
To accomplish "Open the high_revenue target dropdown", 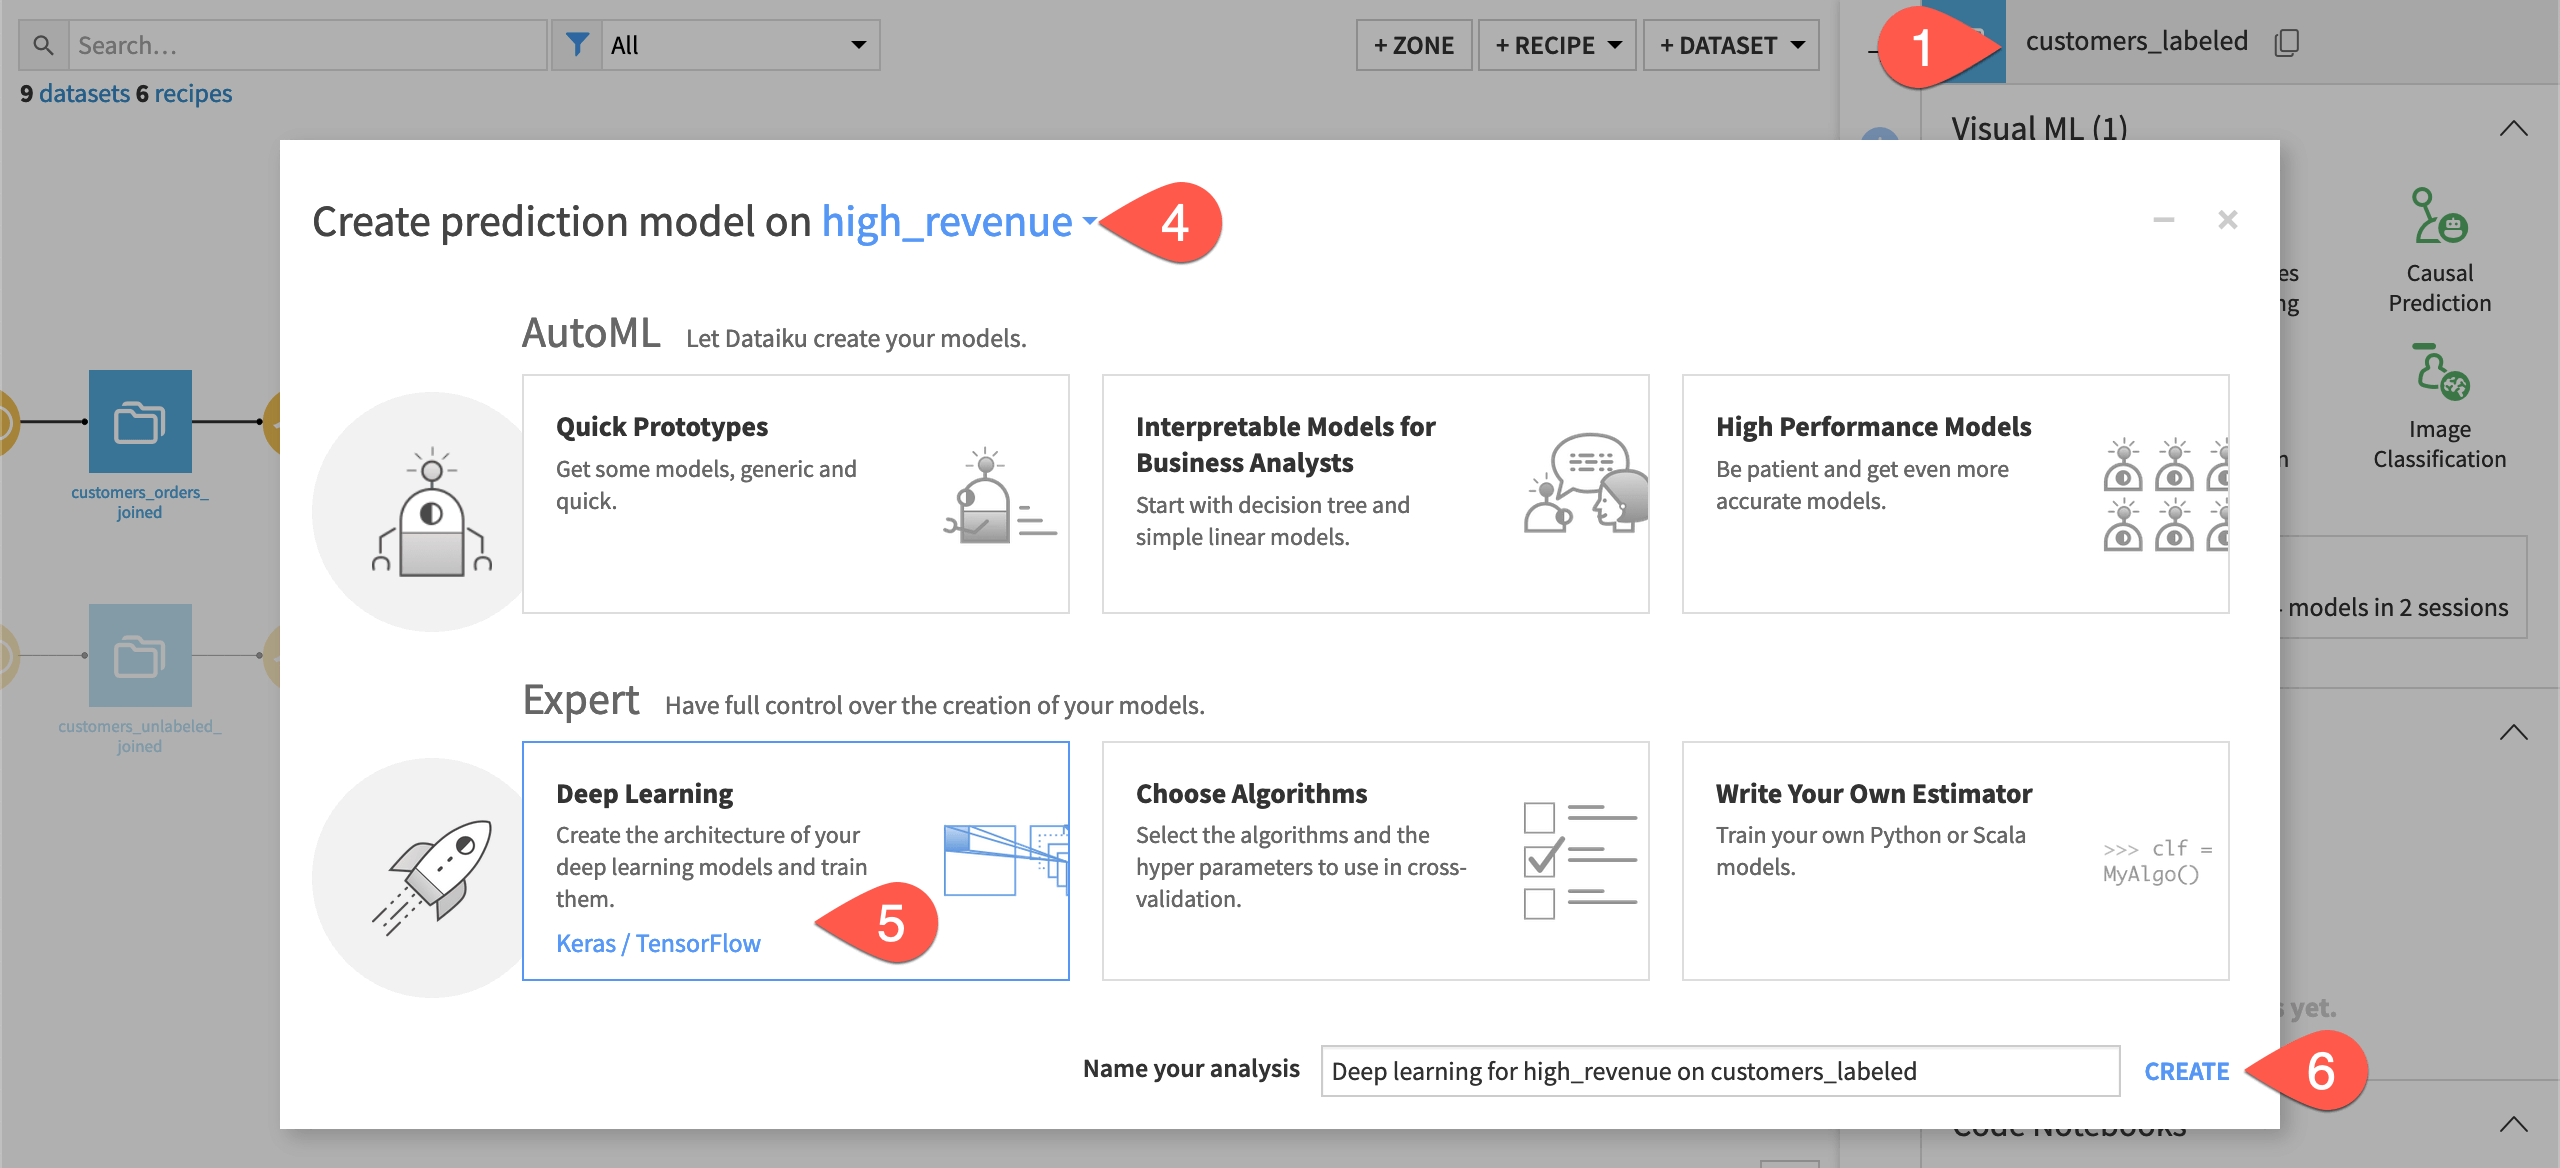I will [1092, 222].
